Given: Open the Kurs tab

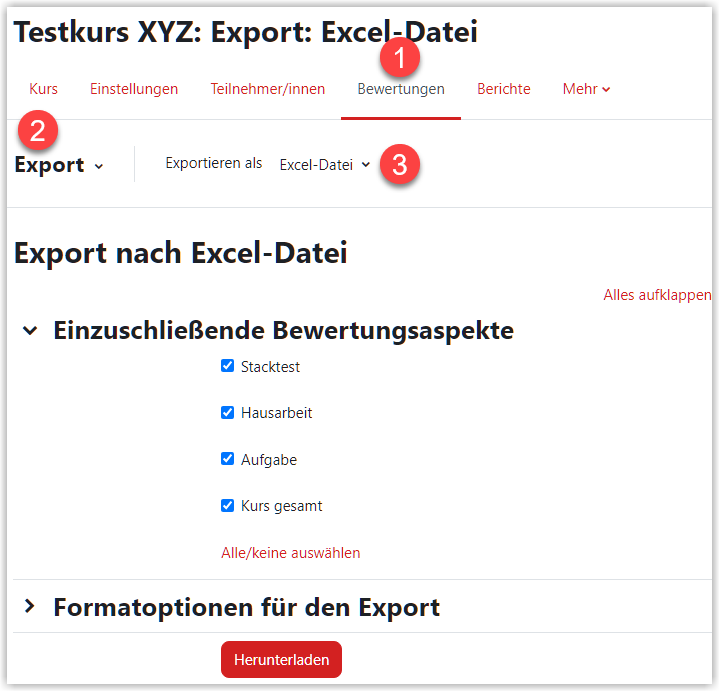Looking at the screenshot, I should [43, 89].
